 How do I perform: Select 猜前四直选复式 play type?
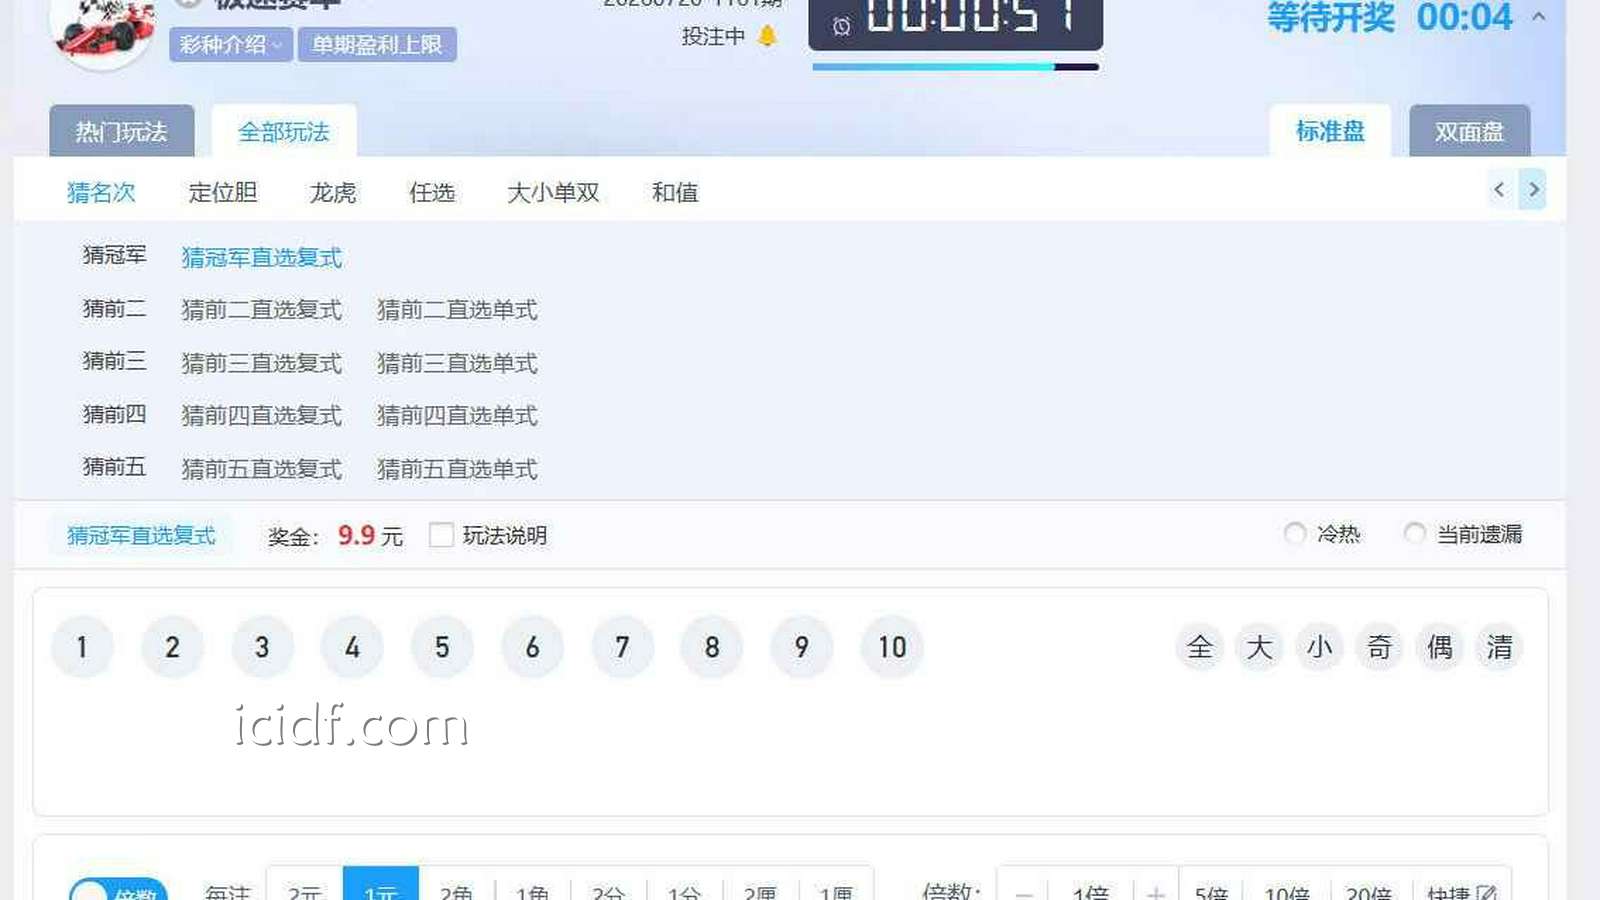262,415
